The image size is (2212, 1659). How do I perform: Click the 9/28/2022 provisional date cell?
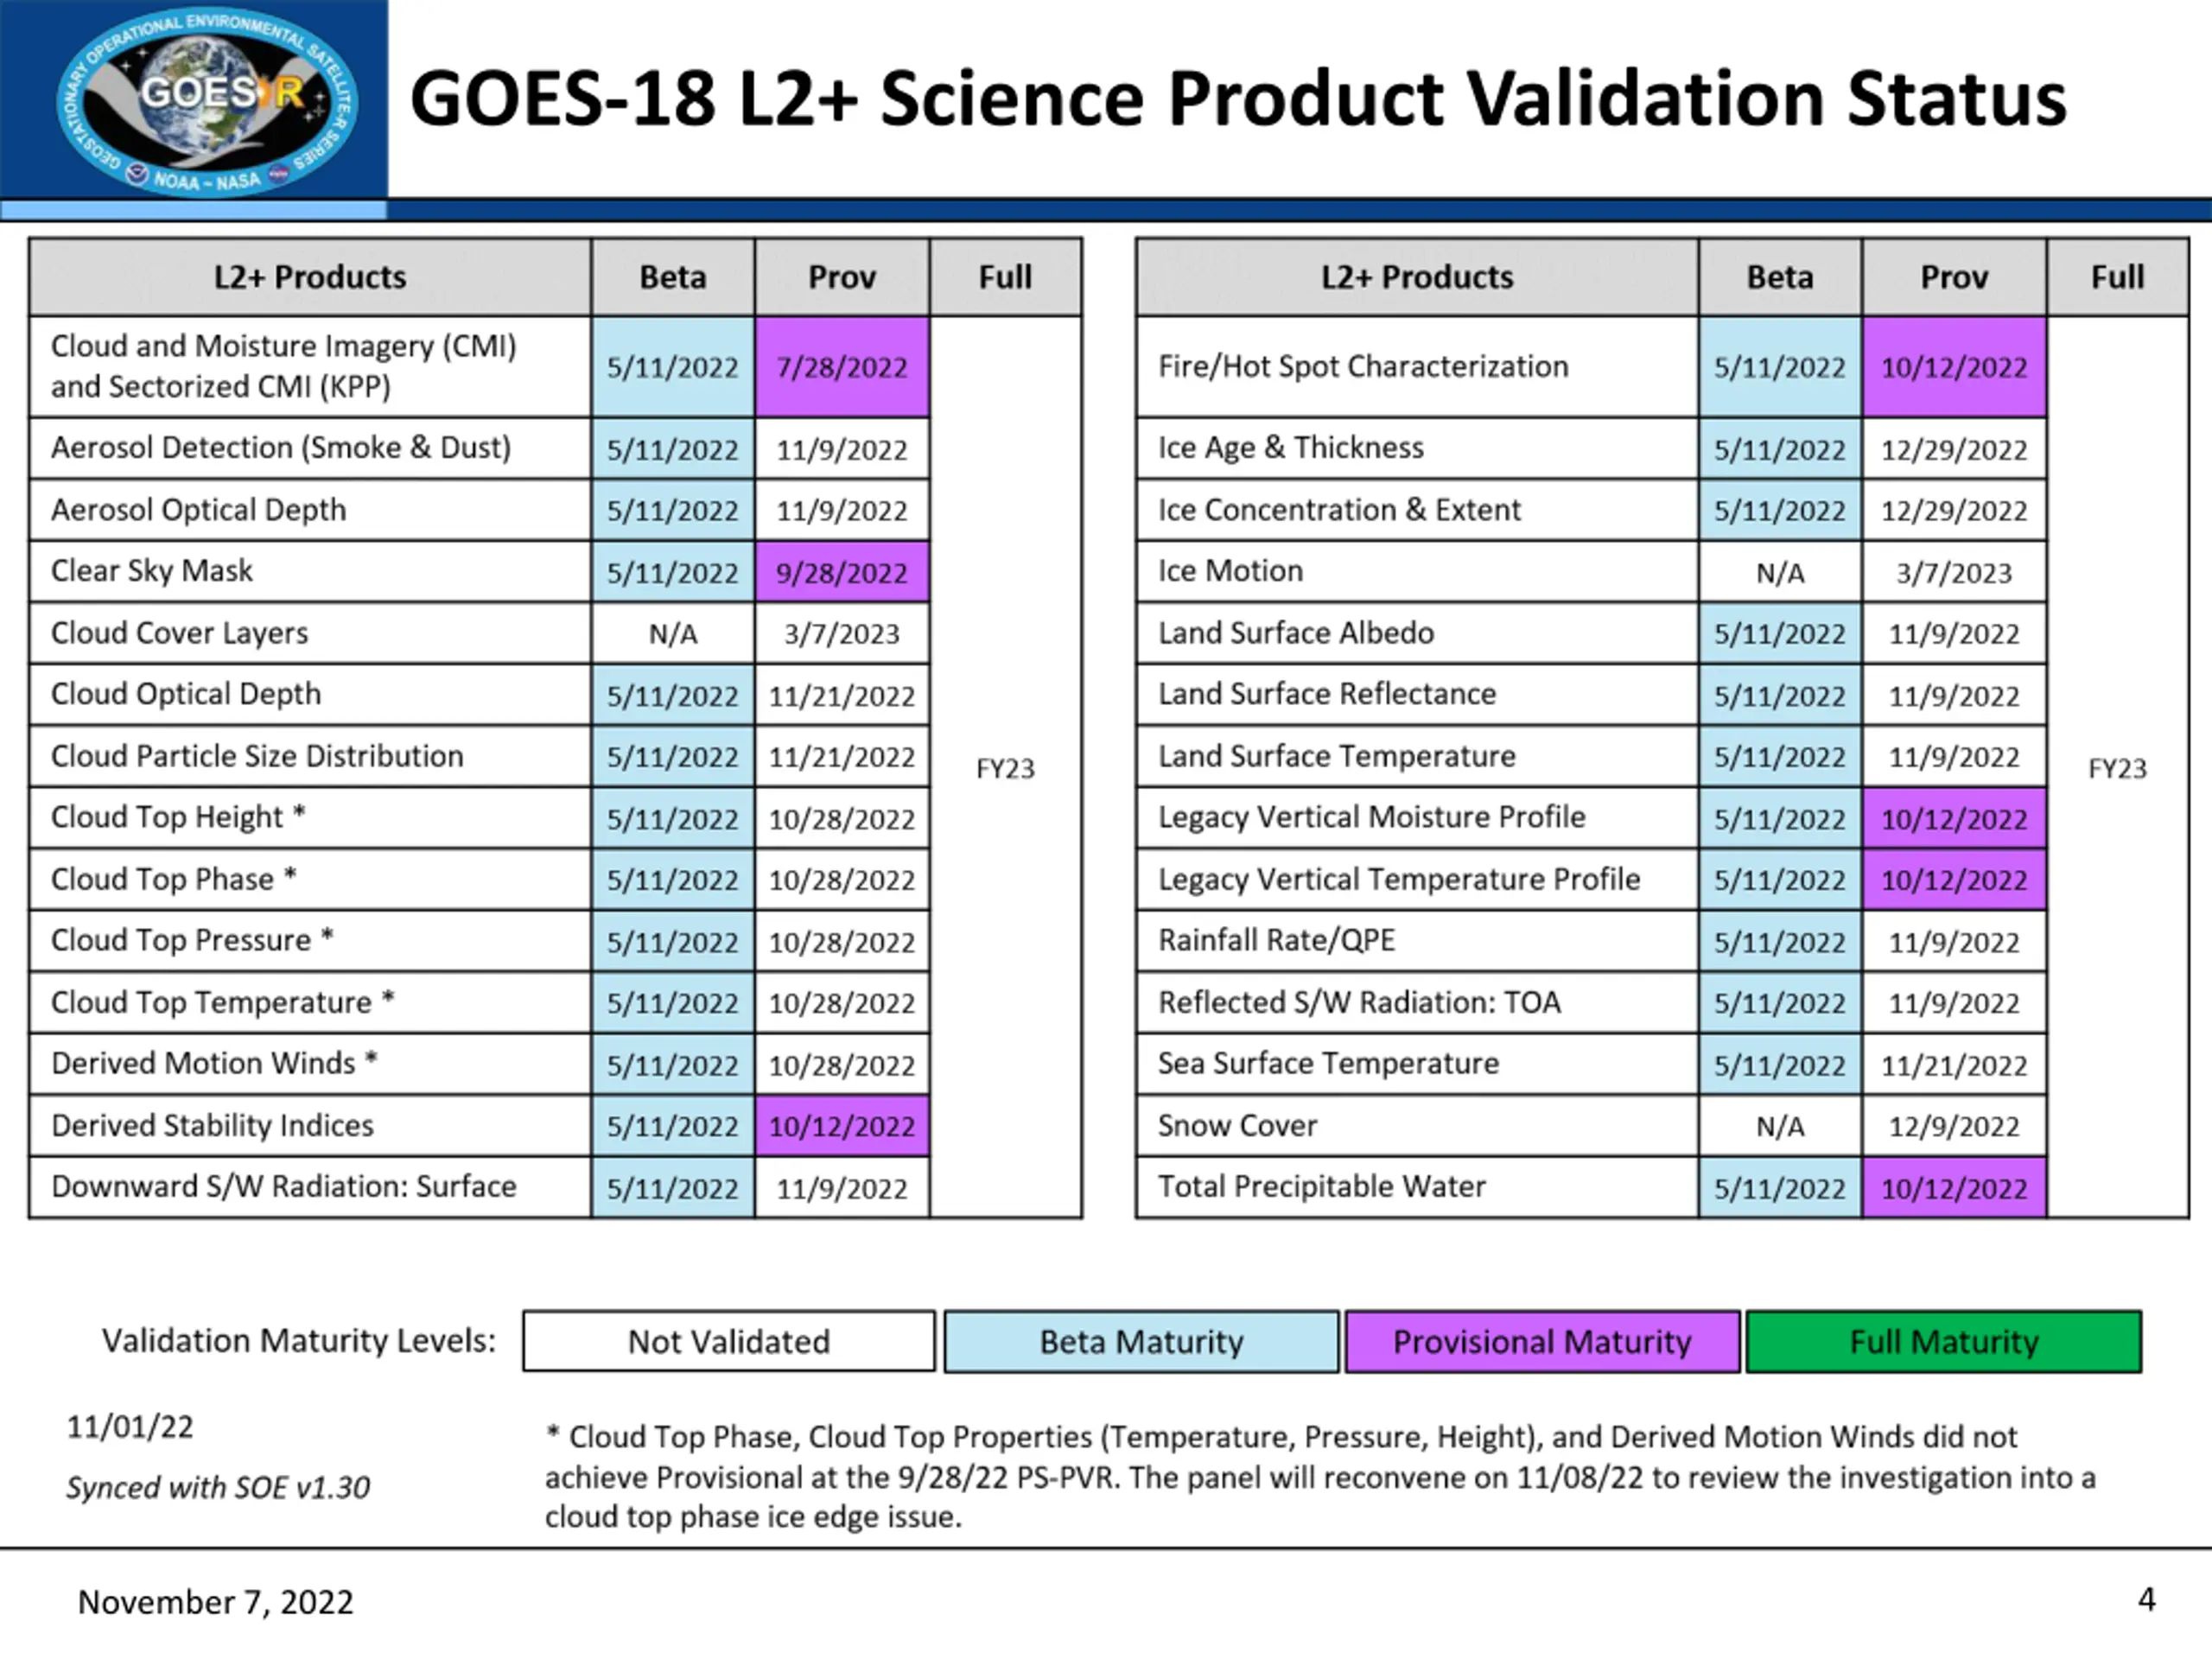(842, 572)
